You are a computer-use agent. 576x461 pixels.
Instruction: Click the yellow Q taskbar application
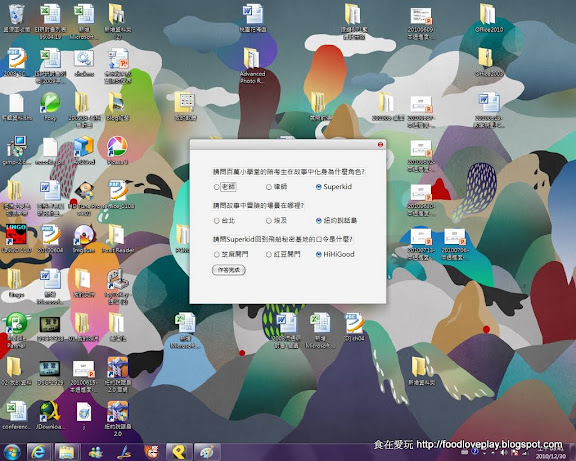pyautogui.click(x=179, y=452)
